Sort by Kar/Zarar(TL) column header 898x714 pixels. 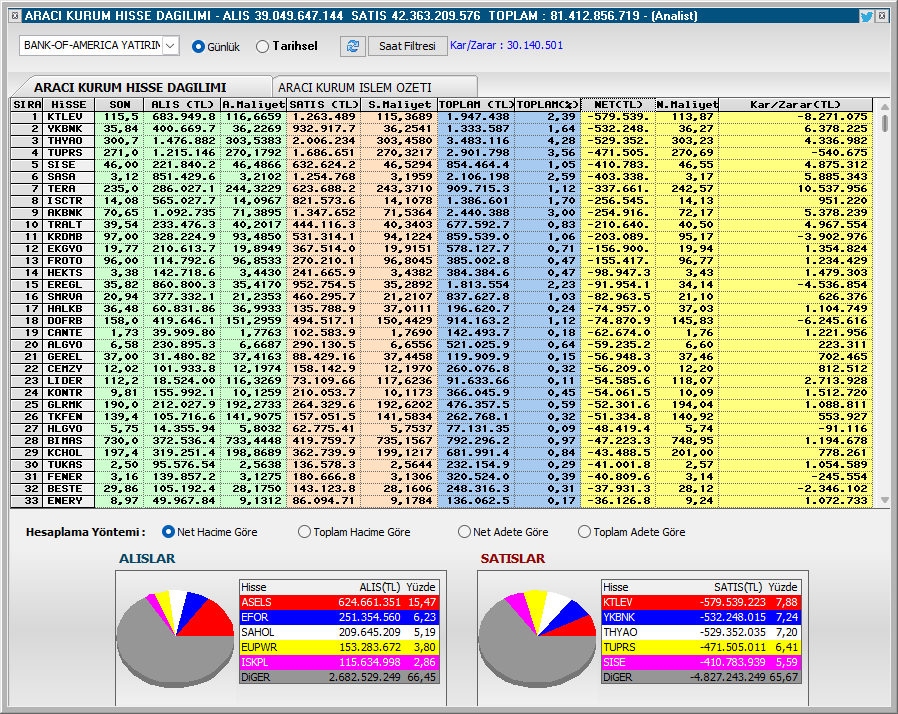[x=795, y=104]
